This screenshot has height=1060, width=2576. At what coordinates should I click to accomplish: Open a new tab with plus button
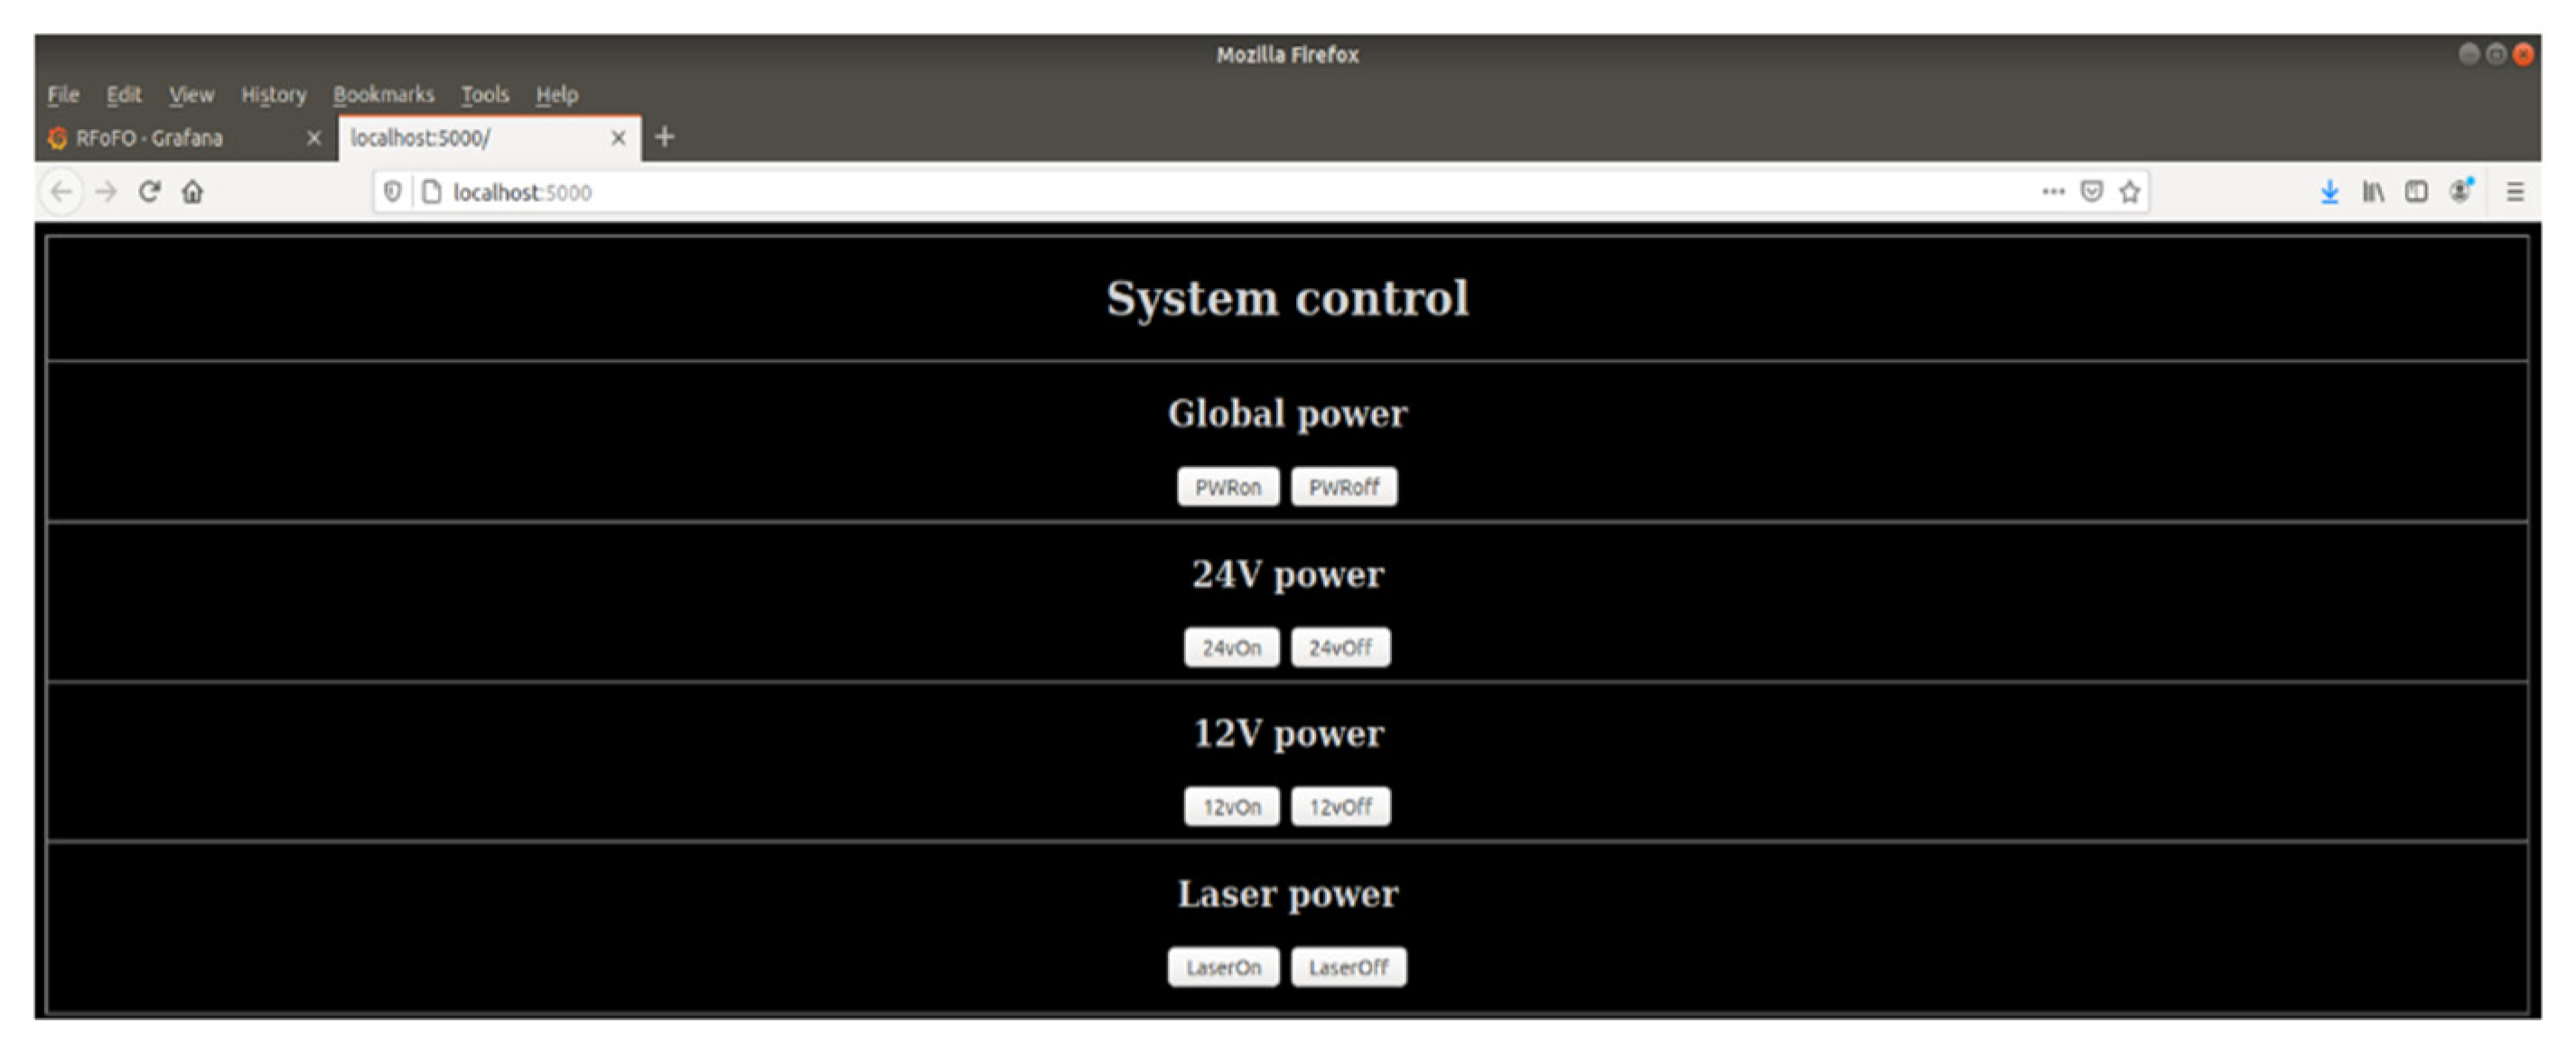coord(665,137)
